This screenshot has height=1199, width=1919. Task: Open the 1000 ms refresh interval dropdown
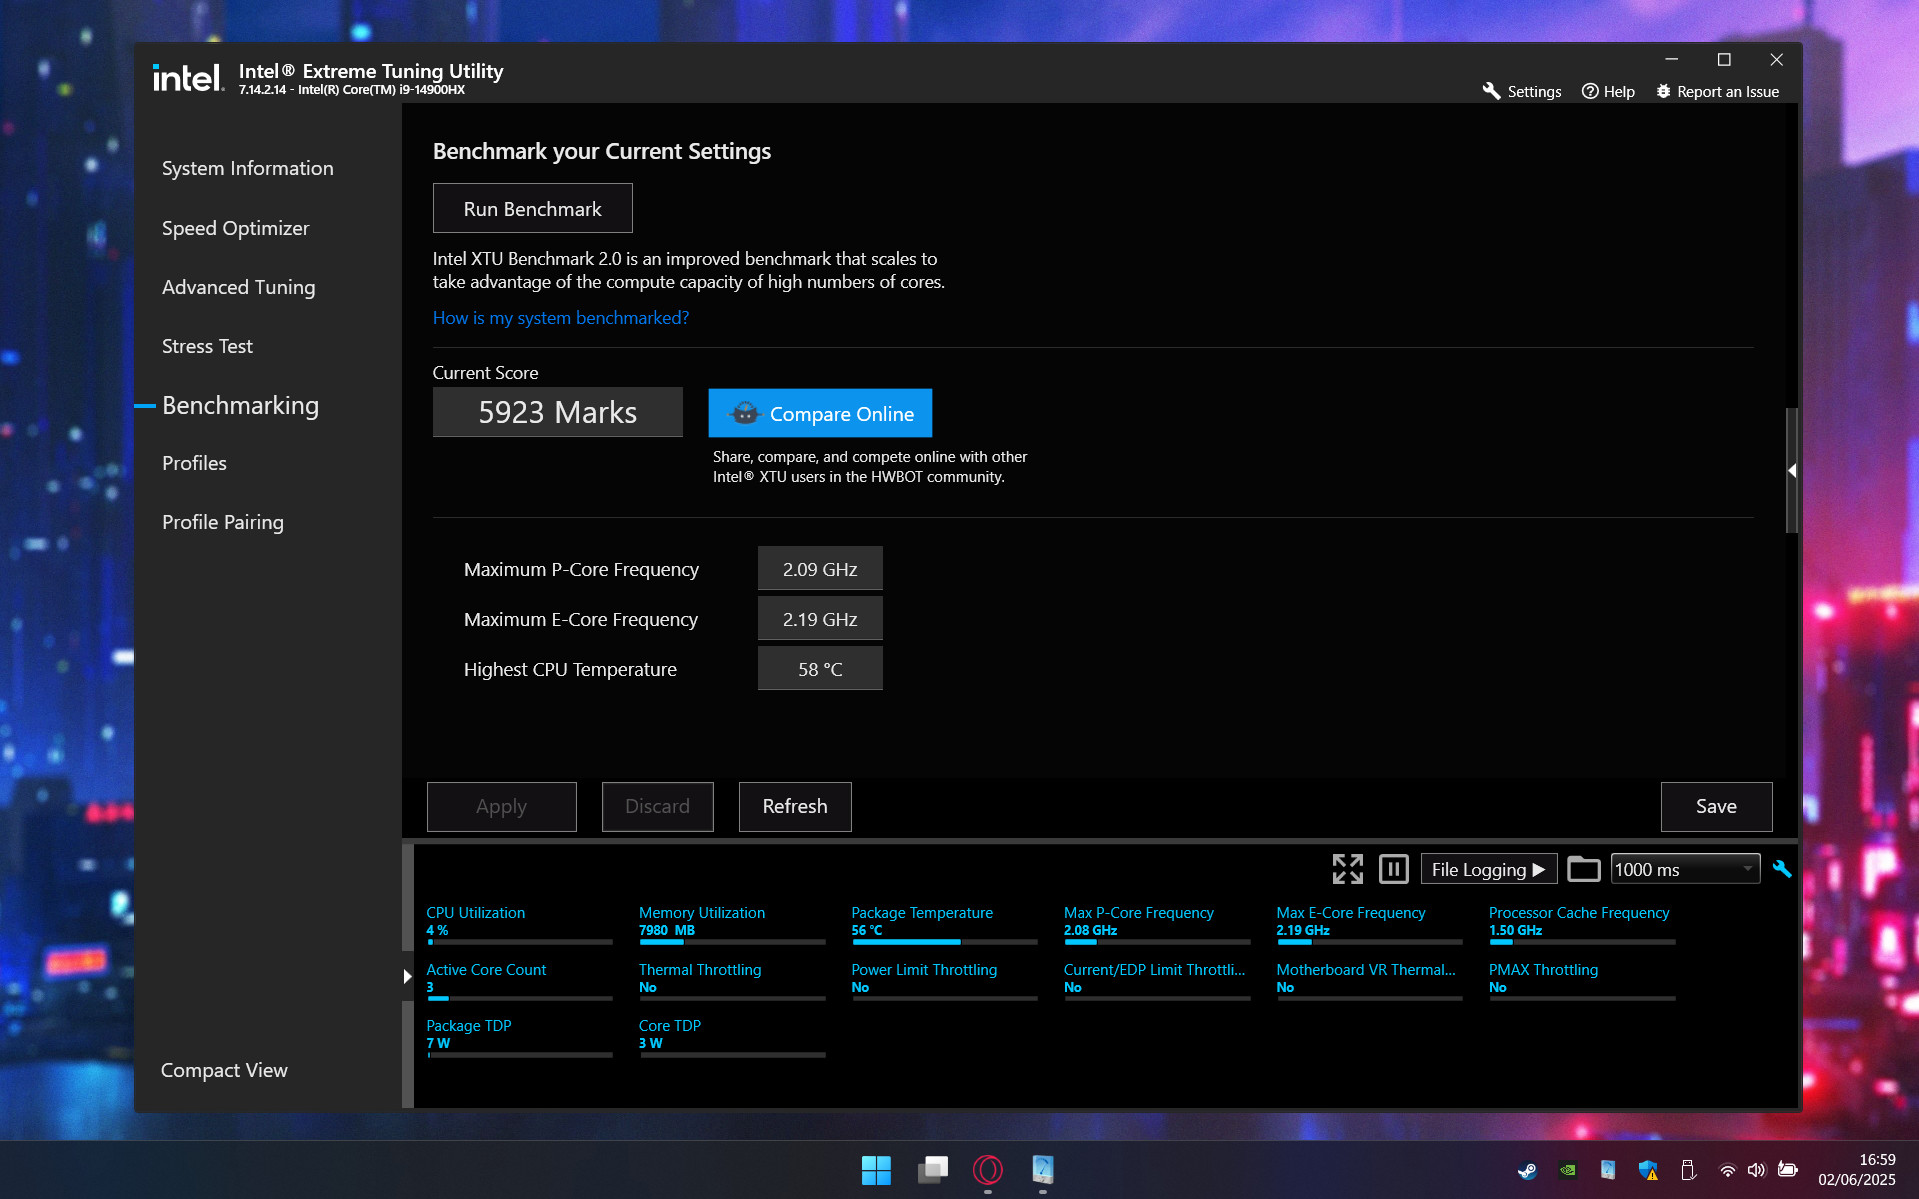(1685, 869)
